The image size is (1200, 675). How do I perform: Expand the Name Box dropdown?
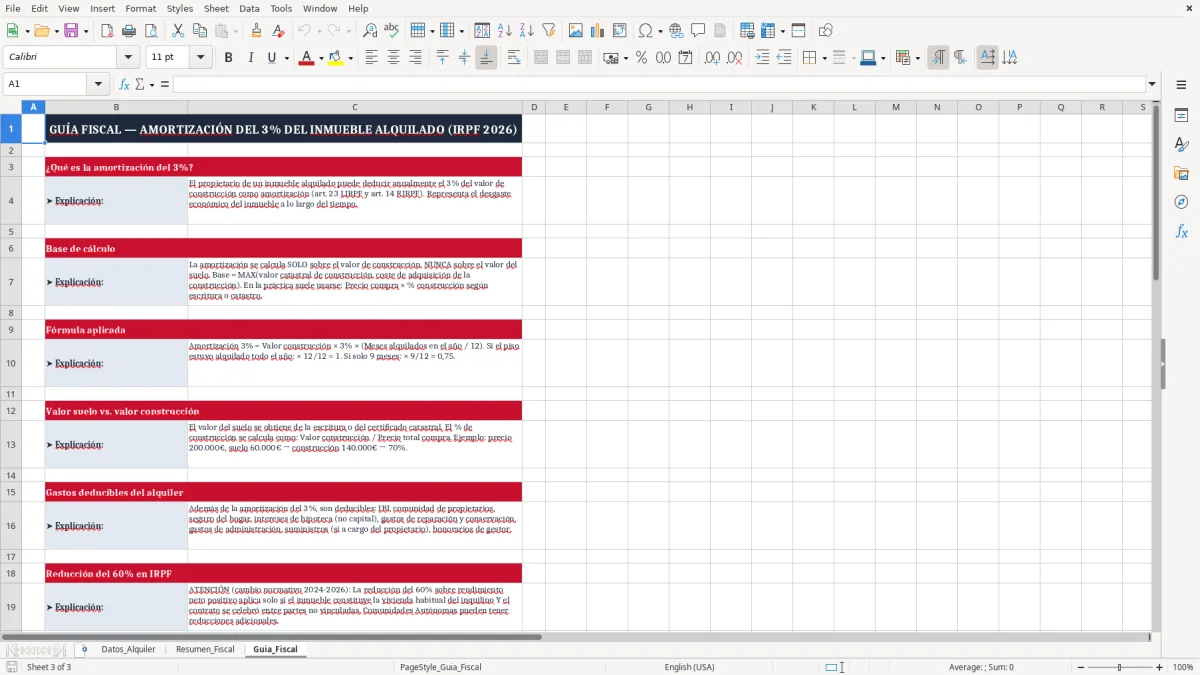pyautogui.click(x=98, y=84)
